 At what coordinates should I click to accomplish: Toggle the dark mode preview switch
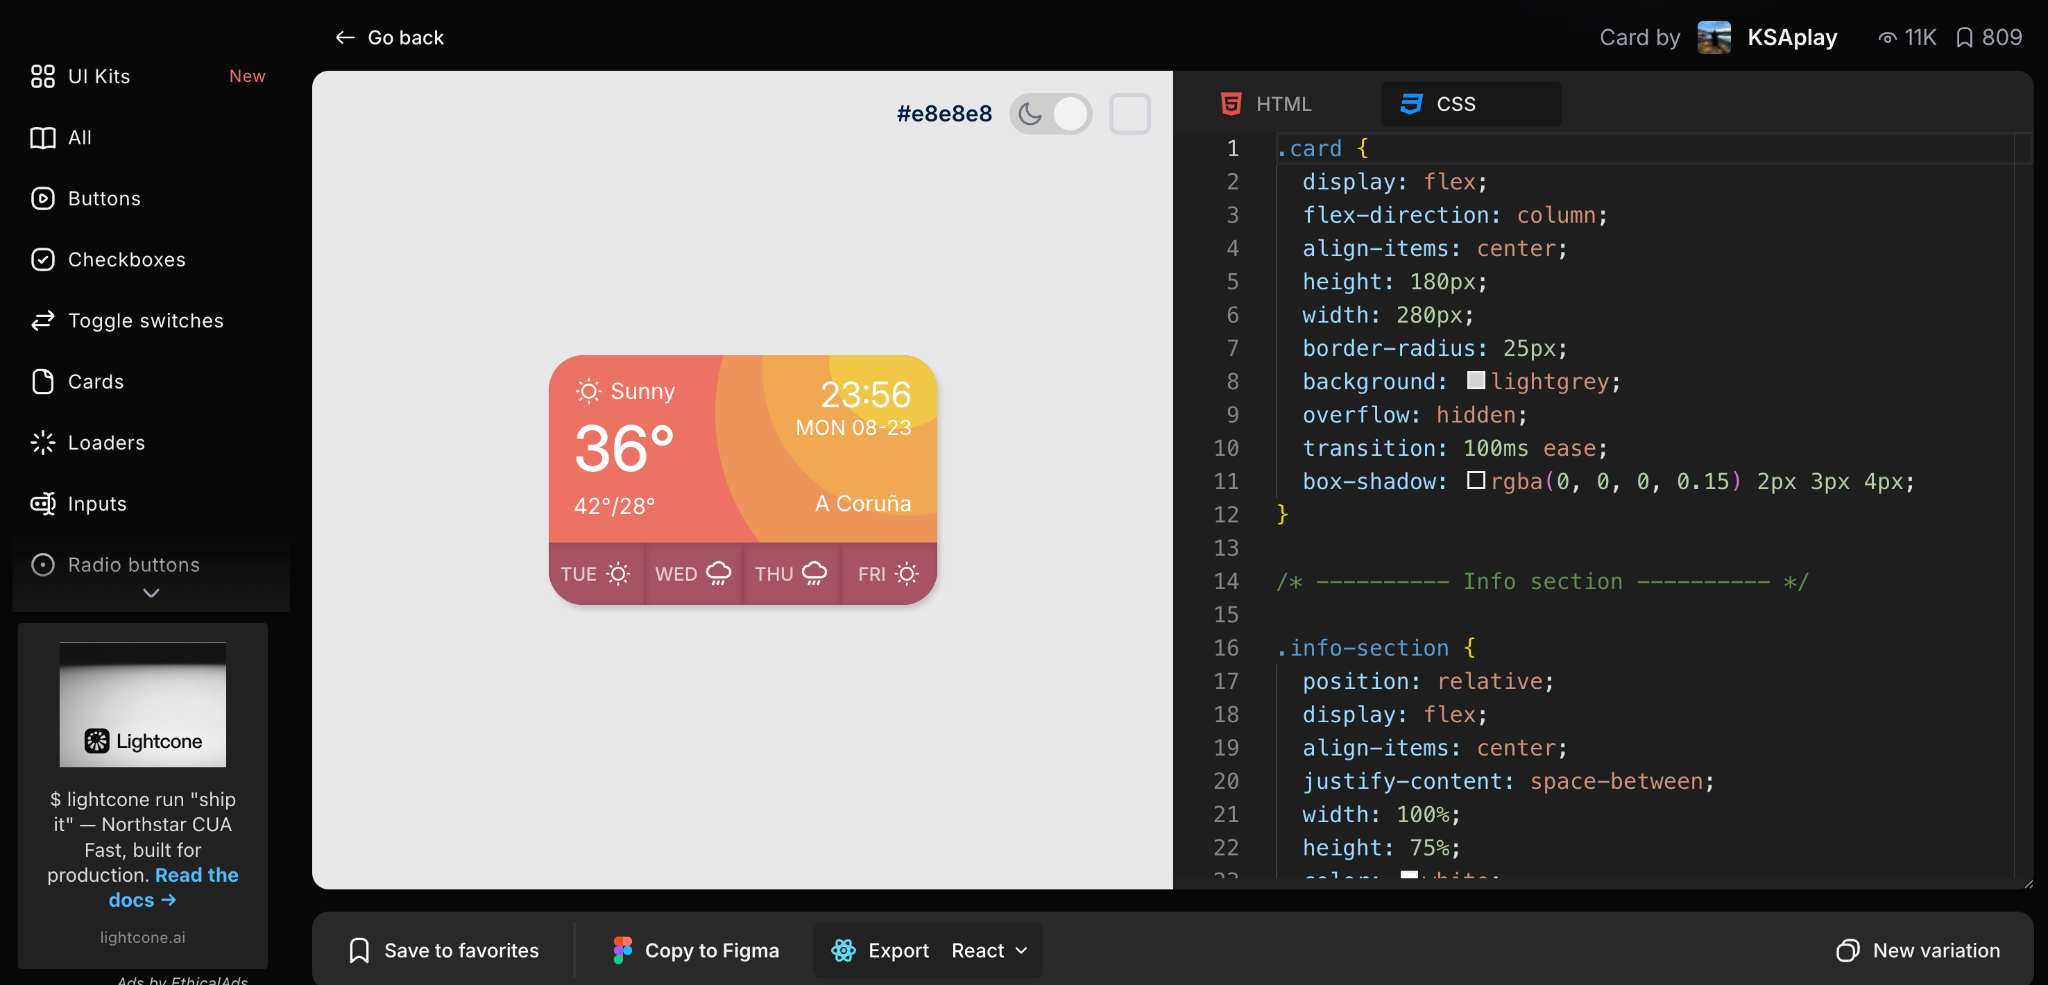tap(1050, 114)
